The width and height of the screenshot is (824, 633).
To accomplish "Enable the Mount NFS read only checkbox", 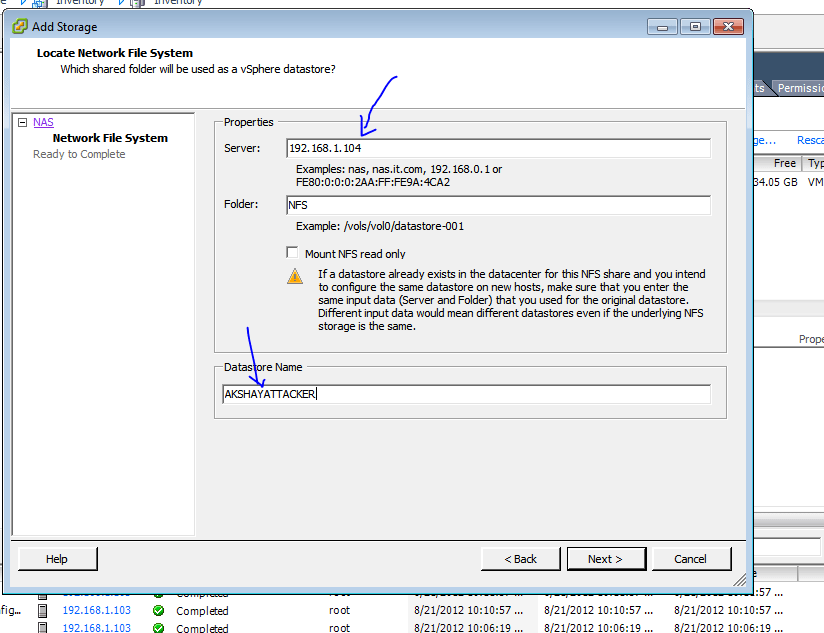I will 292,253.
